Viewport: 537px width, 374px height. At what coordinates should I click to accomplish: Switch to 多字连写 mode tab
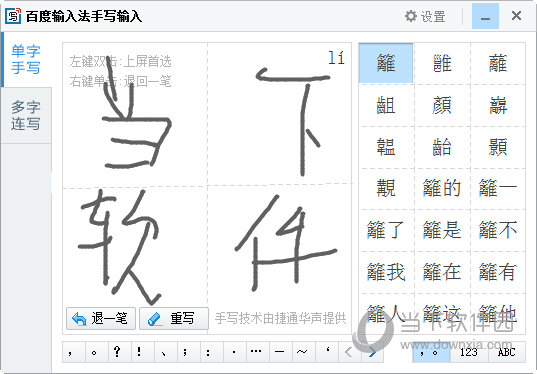(26, 115)
